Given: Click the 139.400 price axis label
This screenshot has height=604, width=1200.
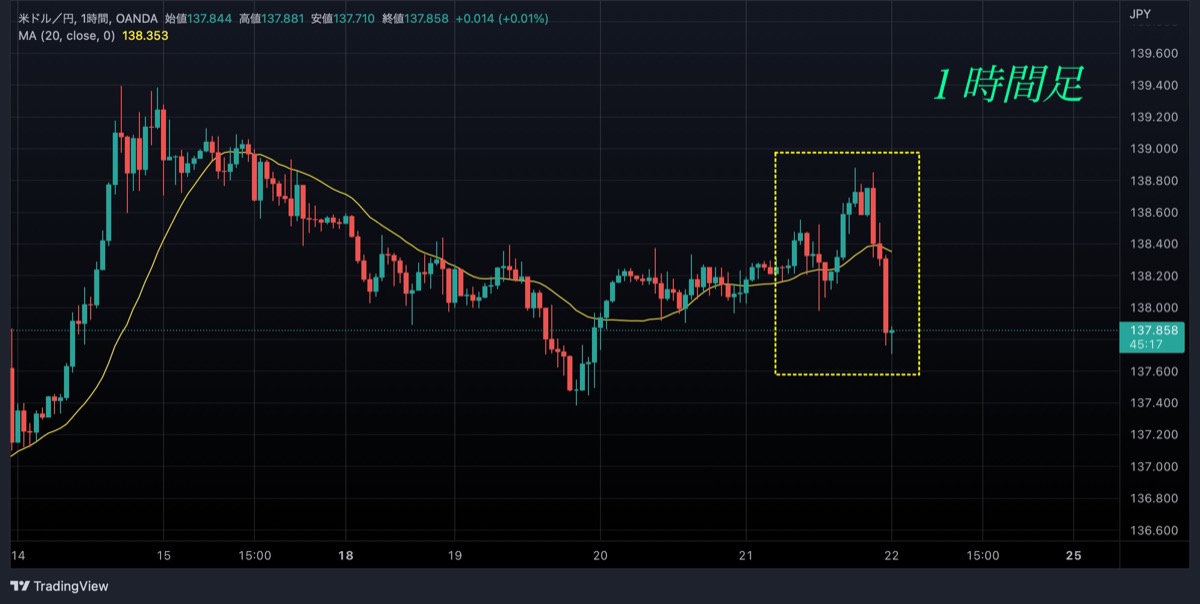Looking at the screenshot, I should 1152,86.
